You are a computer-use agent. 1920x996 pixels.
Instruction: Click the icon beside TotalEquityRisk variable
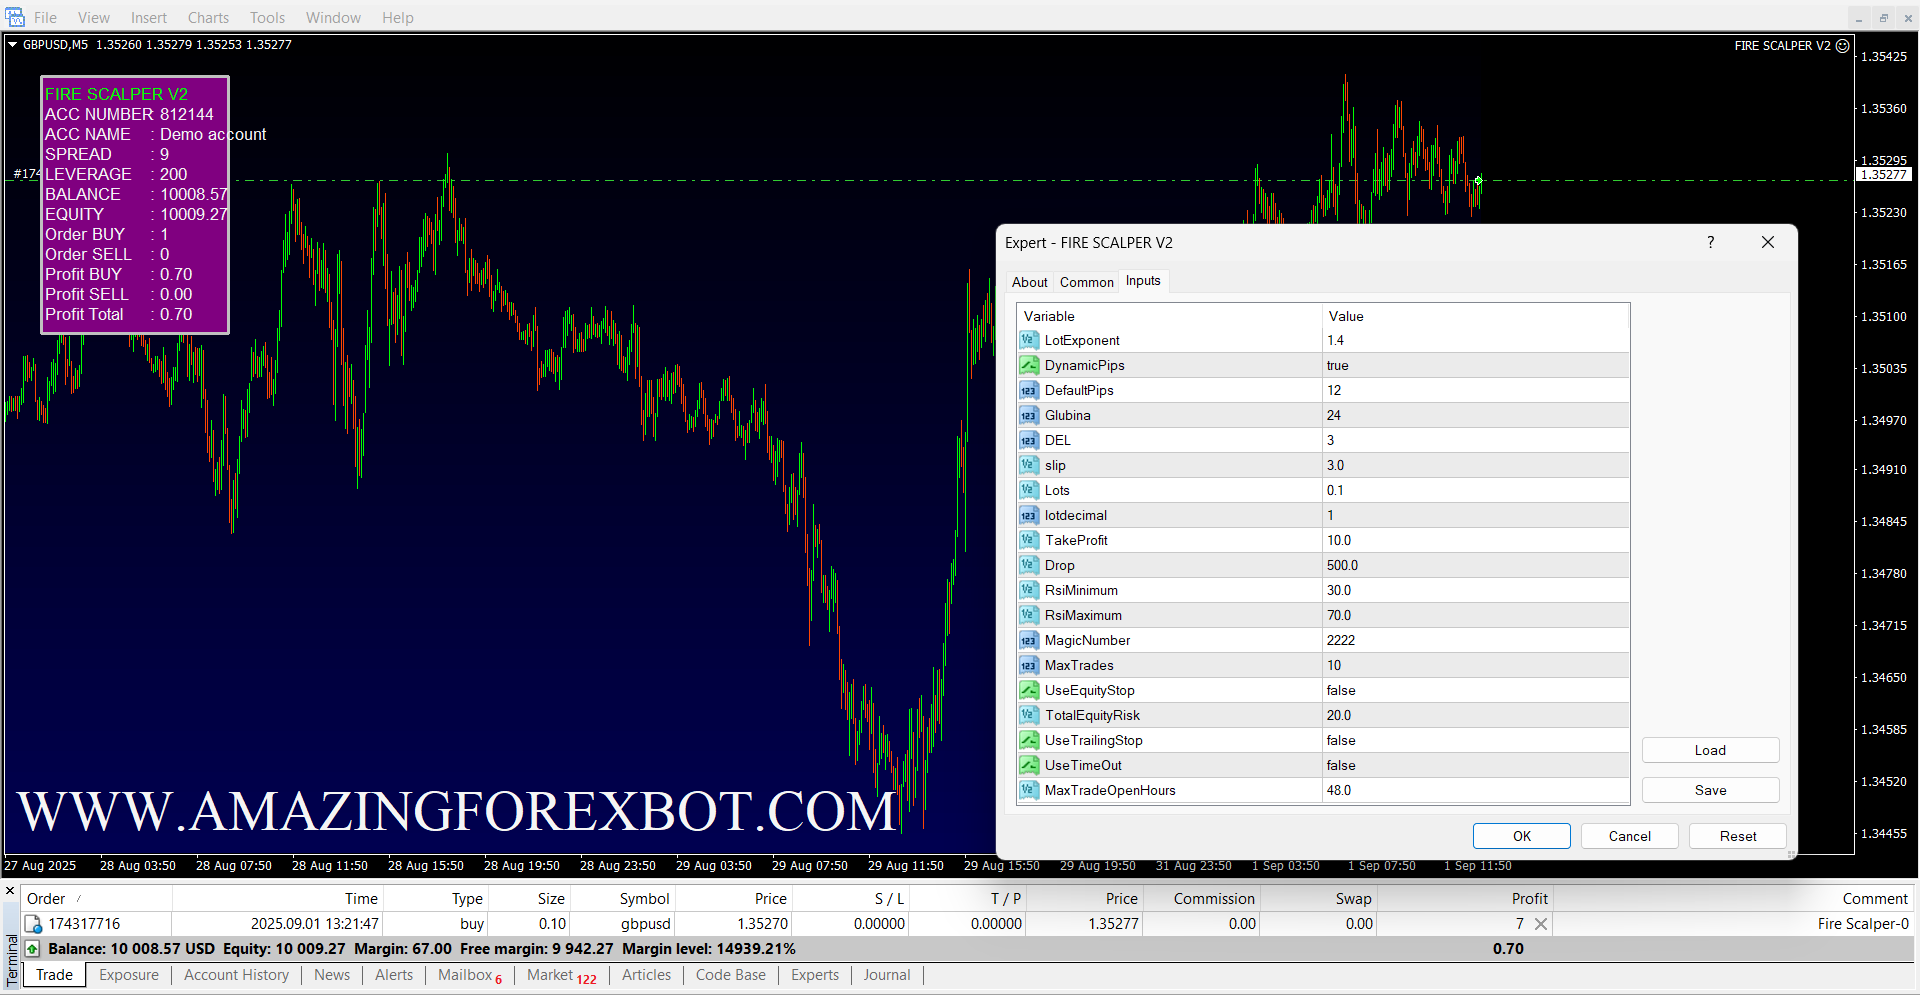click(1029, 715)
